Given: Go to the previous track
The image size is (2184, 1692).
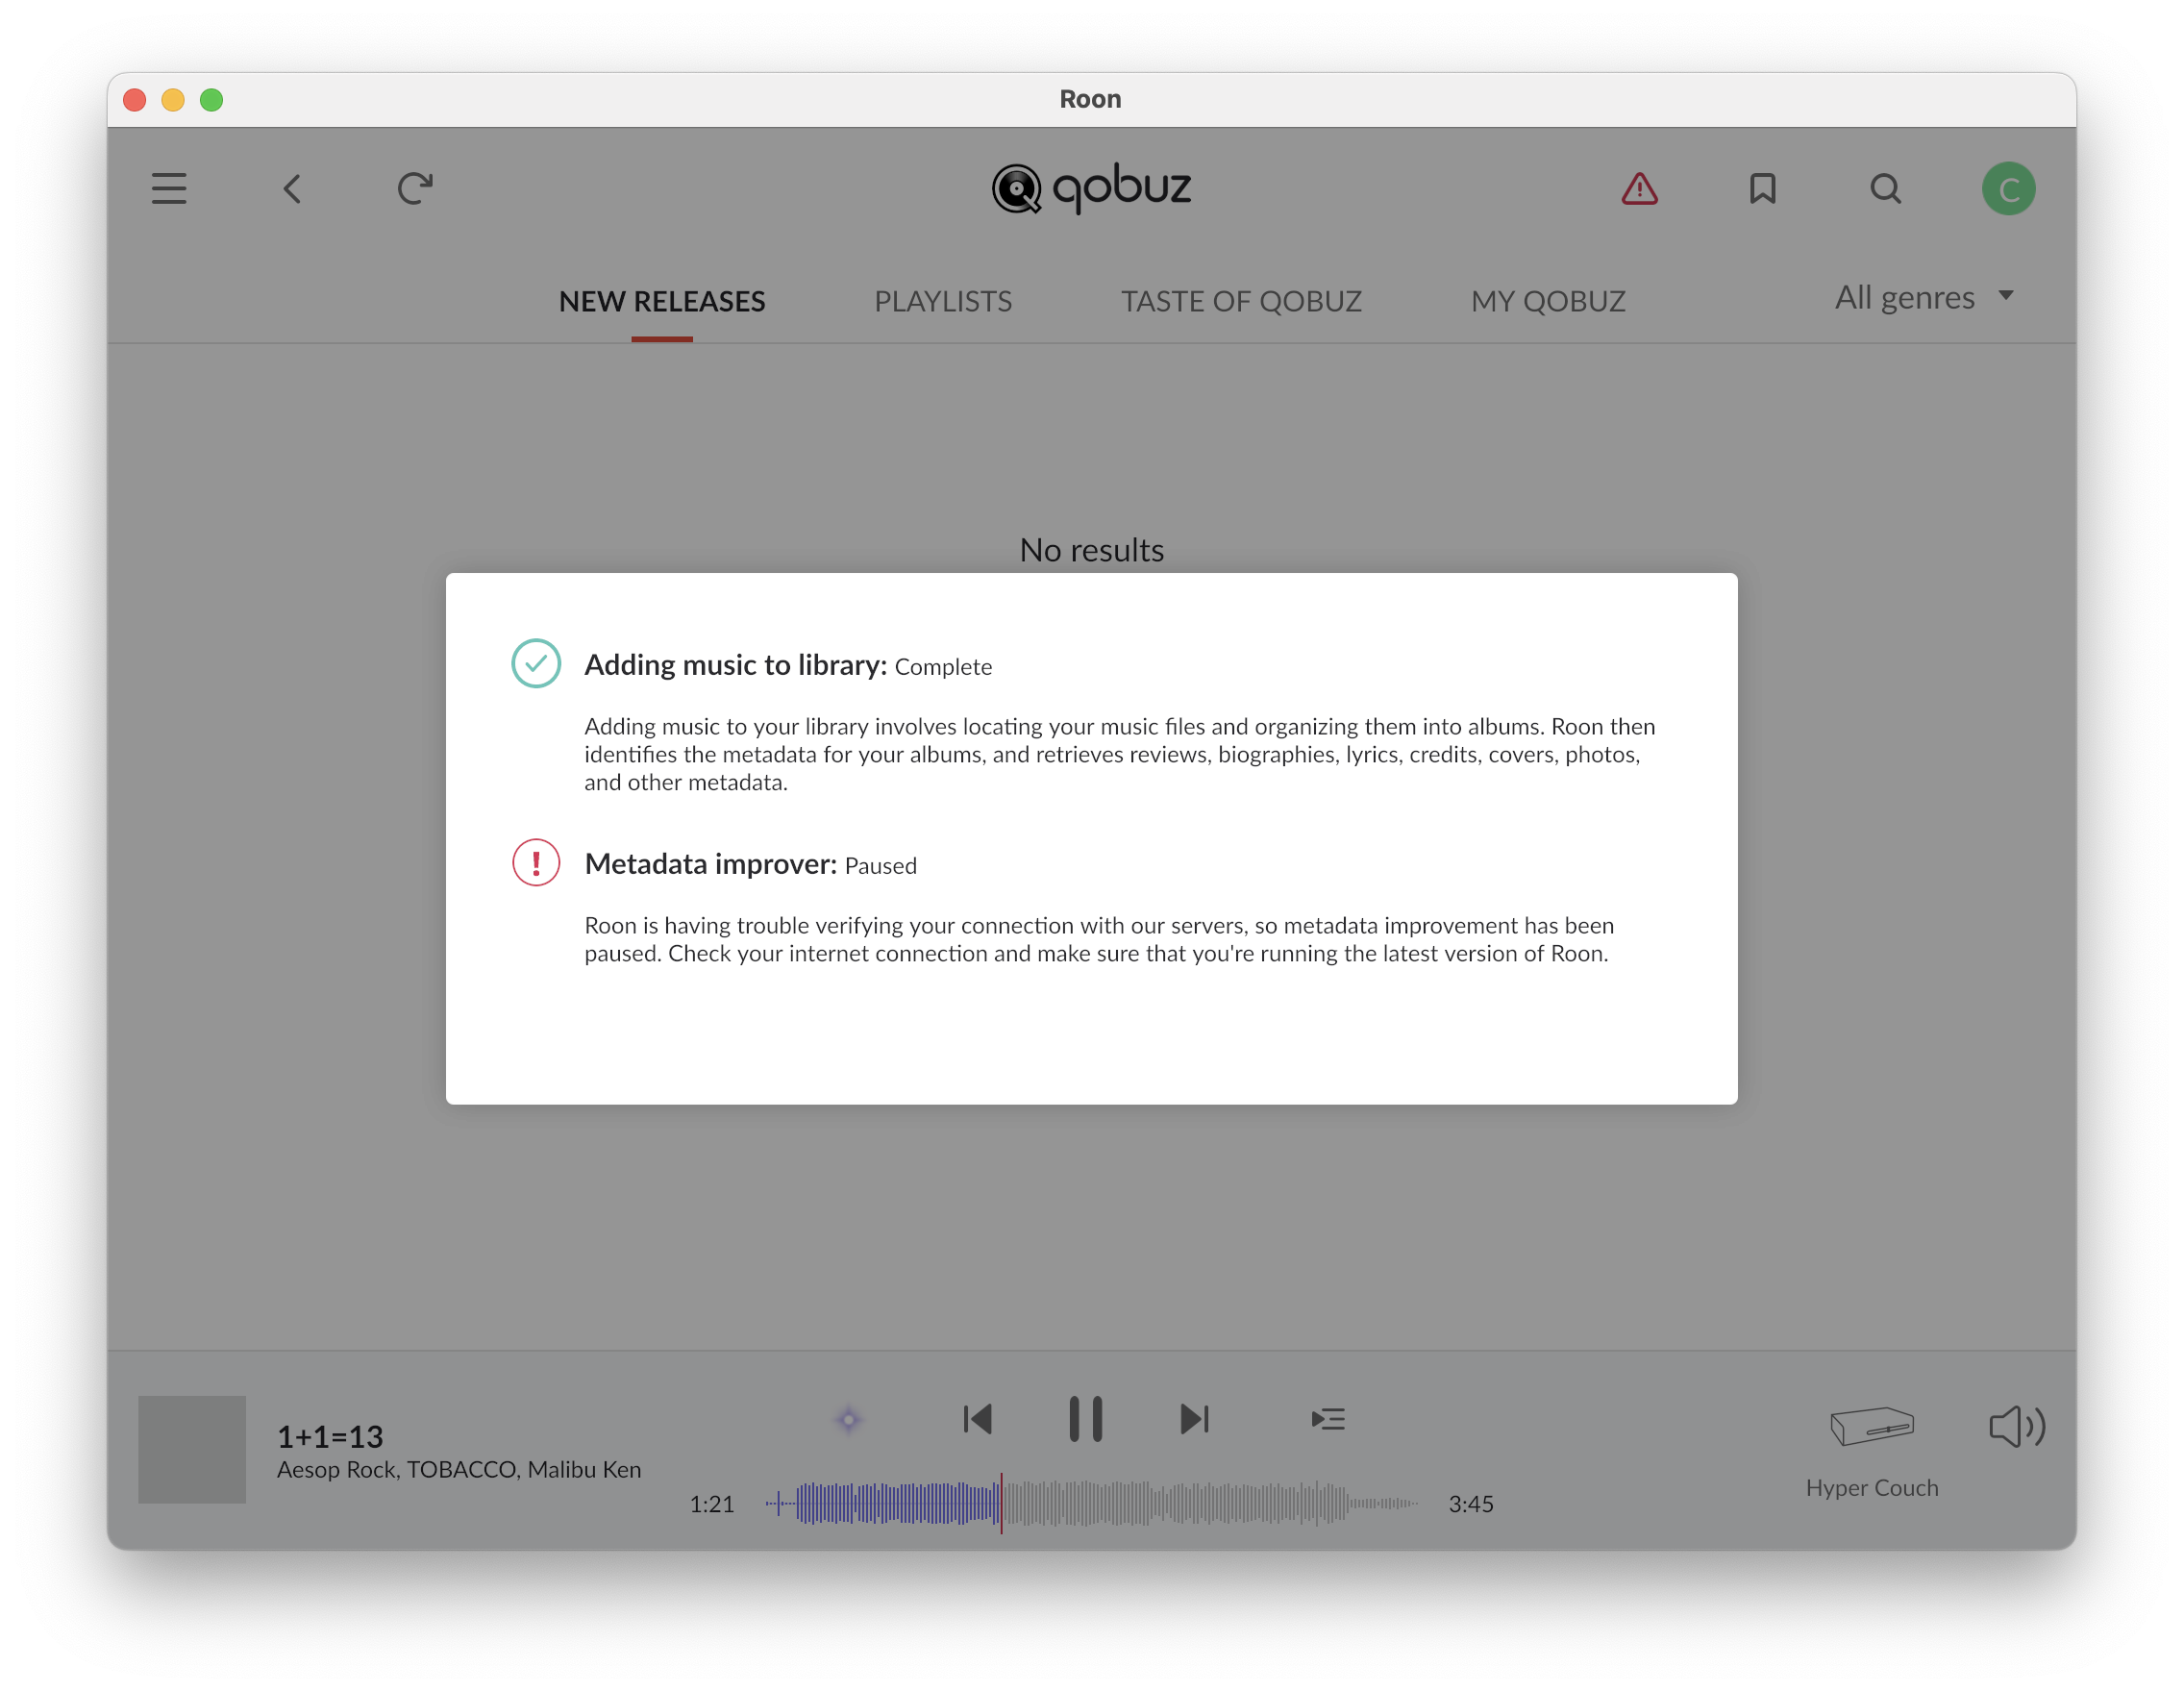Looking at the screenshot, I should [x=977, y=1419].
